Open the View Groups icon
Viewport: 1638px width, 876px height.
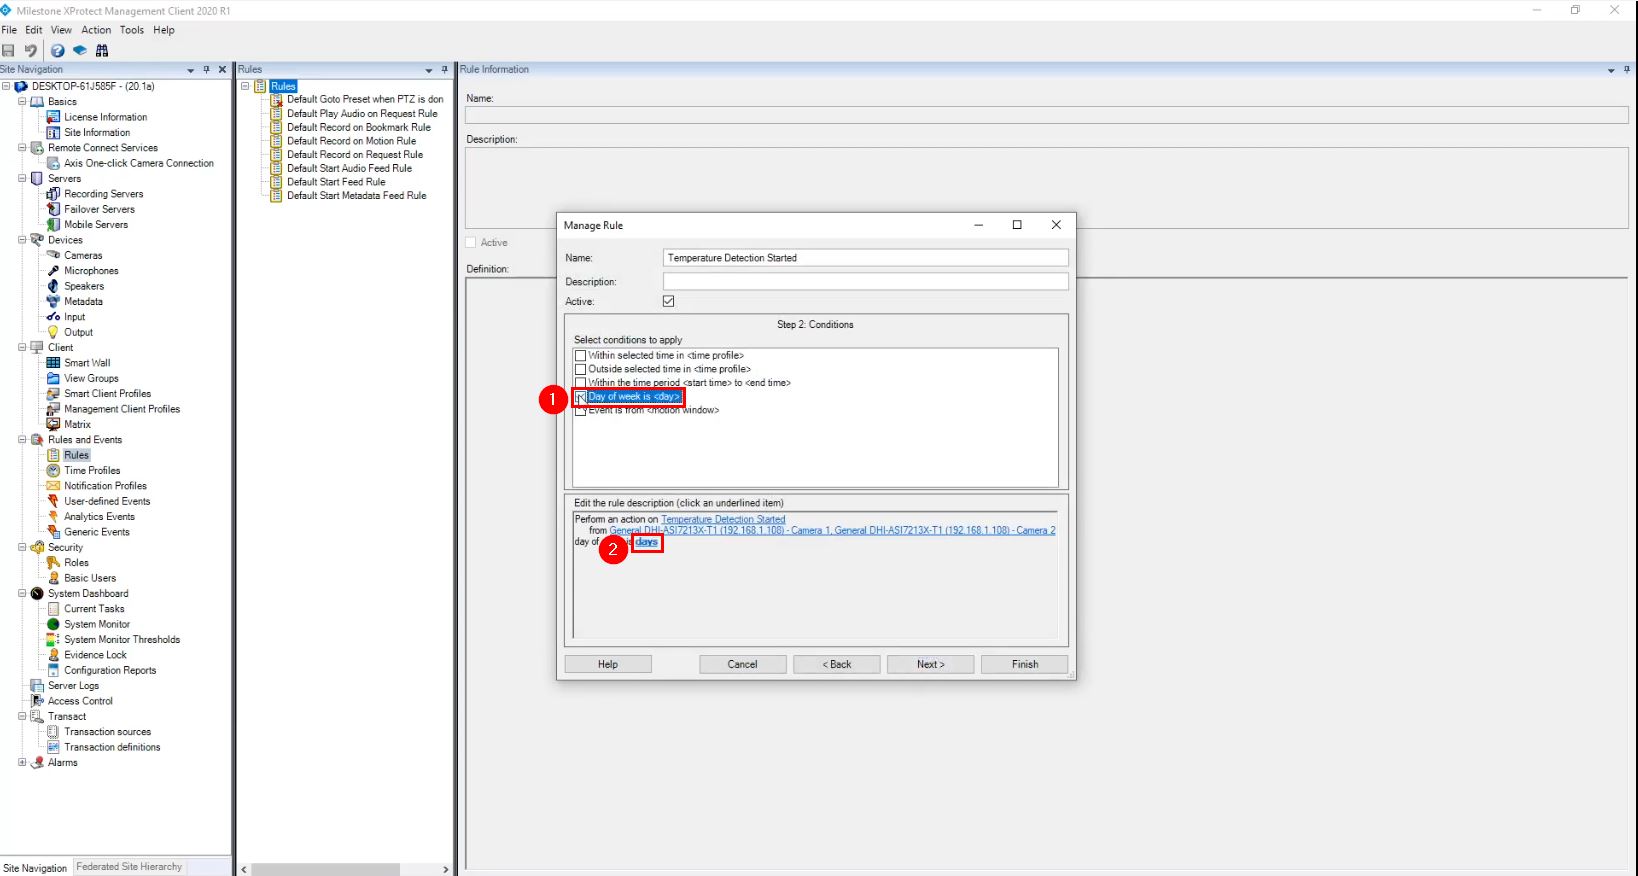(x=54, y=378)
